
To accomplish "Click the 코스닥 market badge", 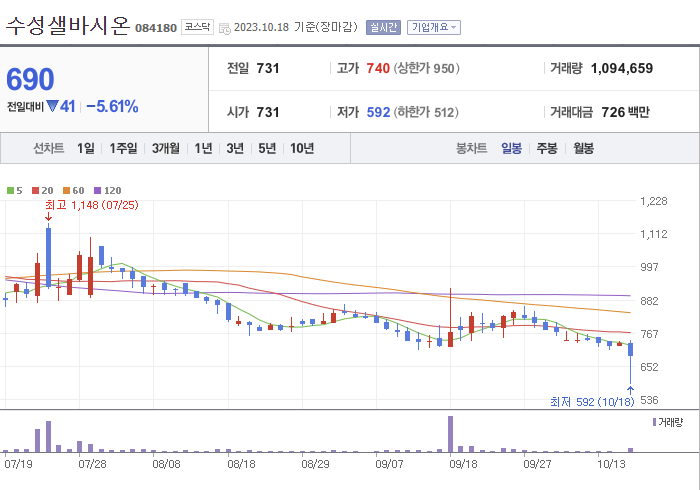I will (x=197, y=27).
